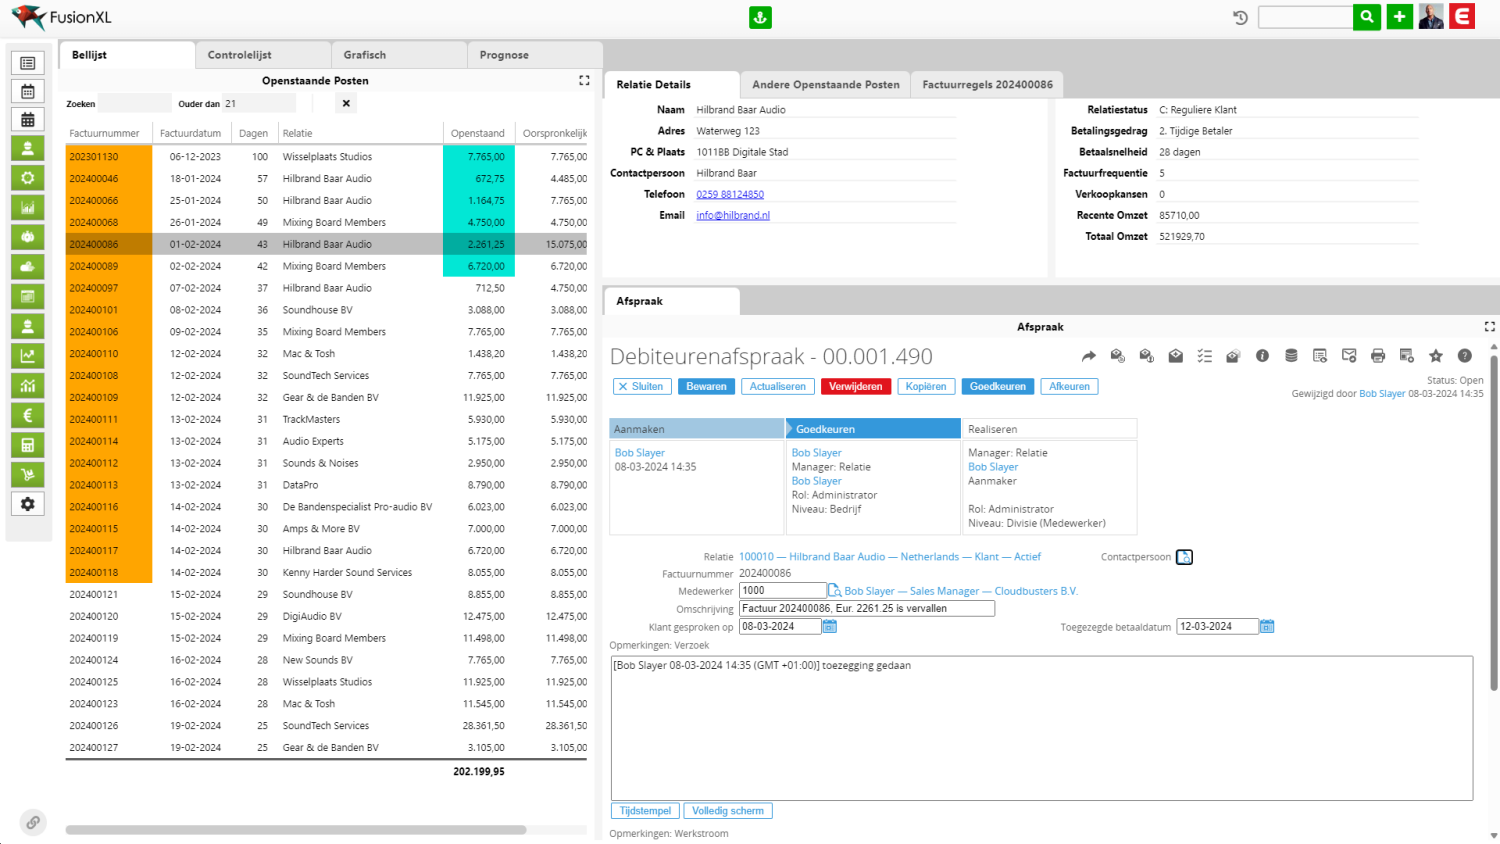Click the forward arrow share icon
This screenshot has width=1500, height=844.
(x=1089, y=356)
